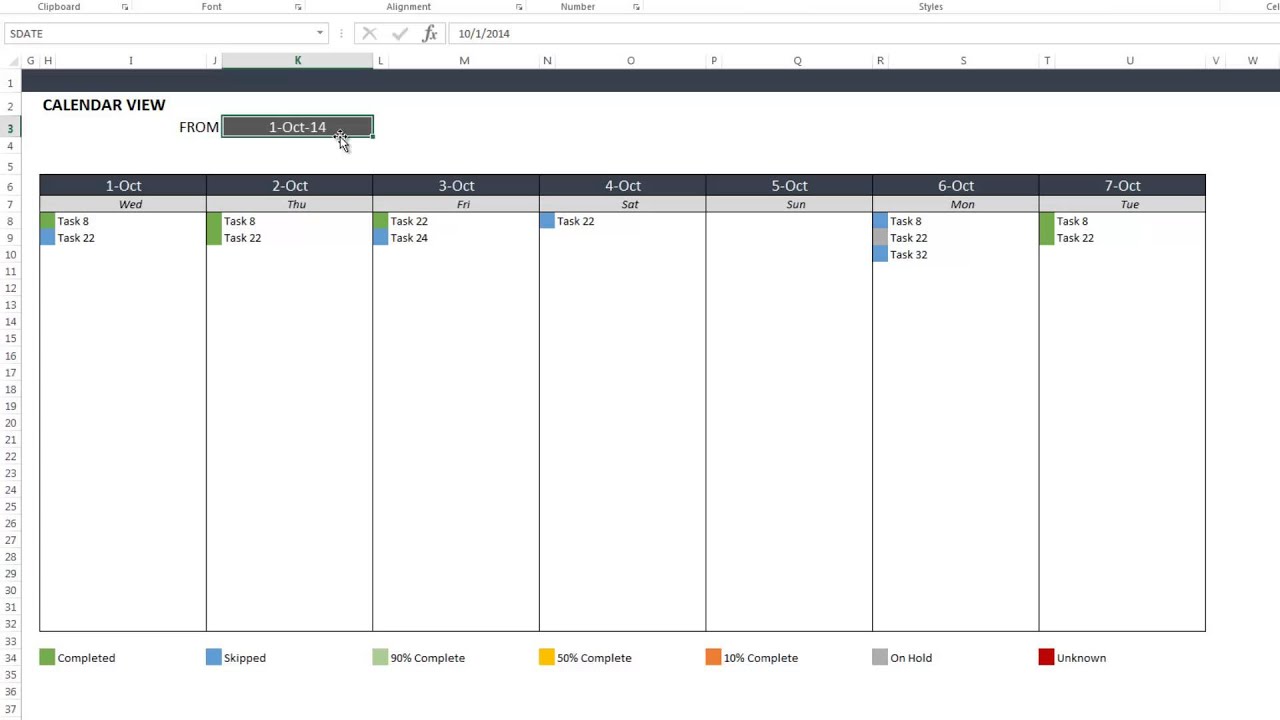This screenshot has width=1280, height=720.
Task: Click Task 8 under 1-Oct
Action: click(x=73, y=221)
